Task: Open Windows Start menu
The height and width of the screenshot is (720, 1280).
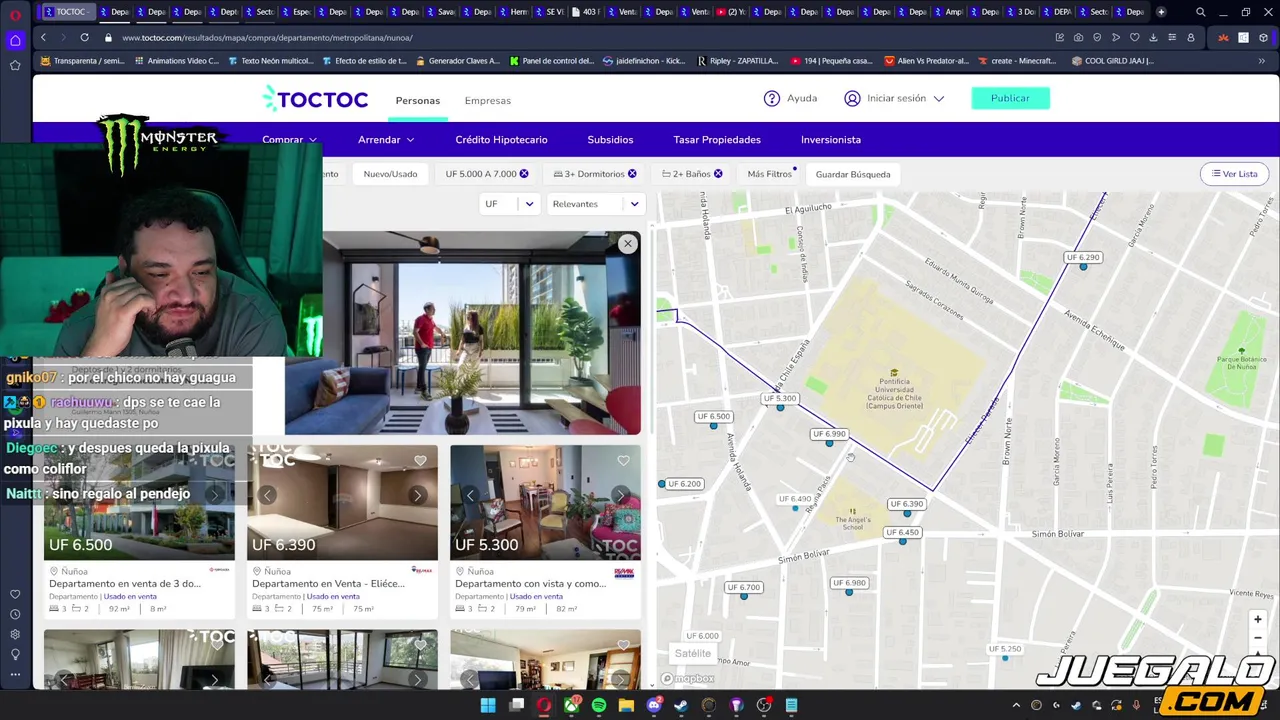Action: coord(488,705)
